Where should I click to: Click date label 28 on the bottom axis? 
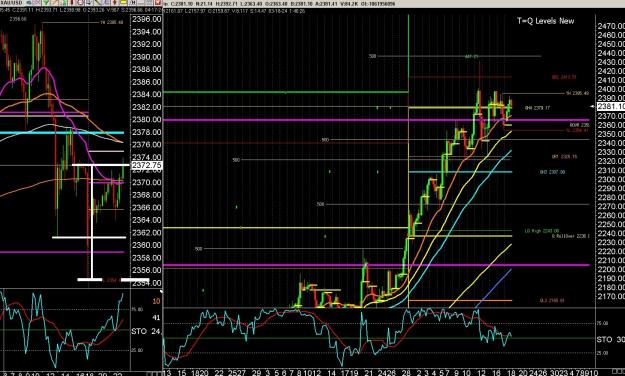pyautogui.click(x=406, y=373)
